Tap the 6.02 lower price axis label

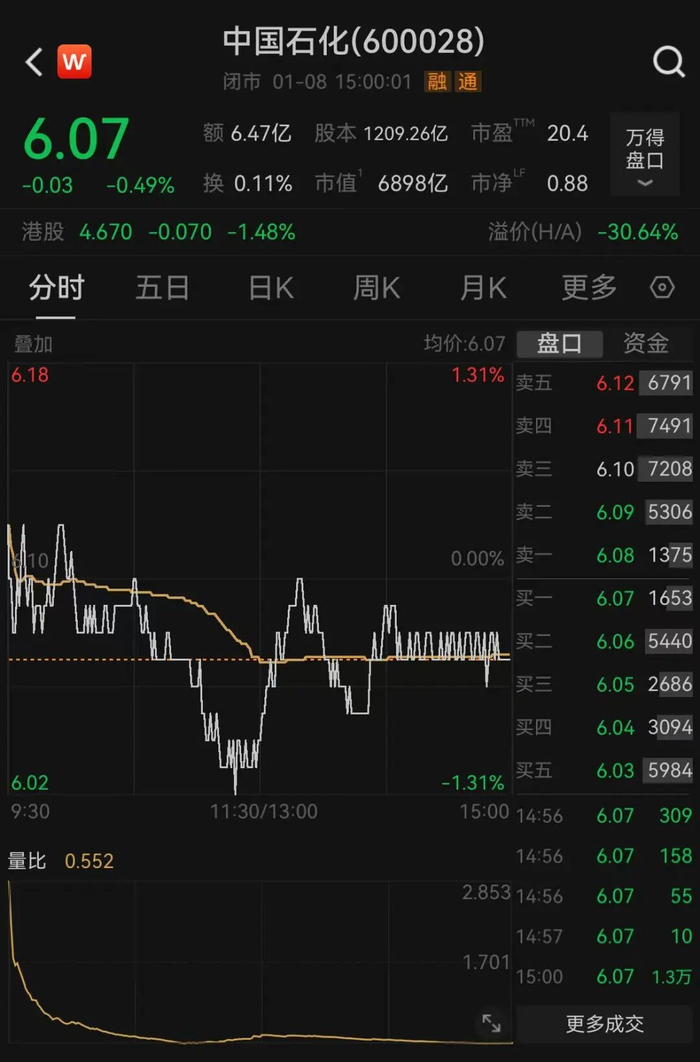[x=30, y=783]
